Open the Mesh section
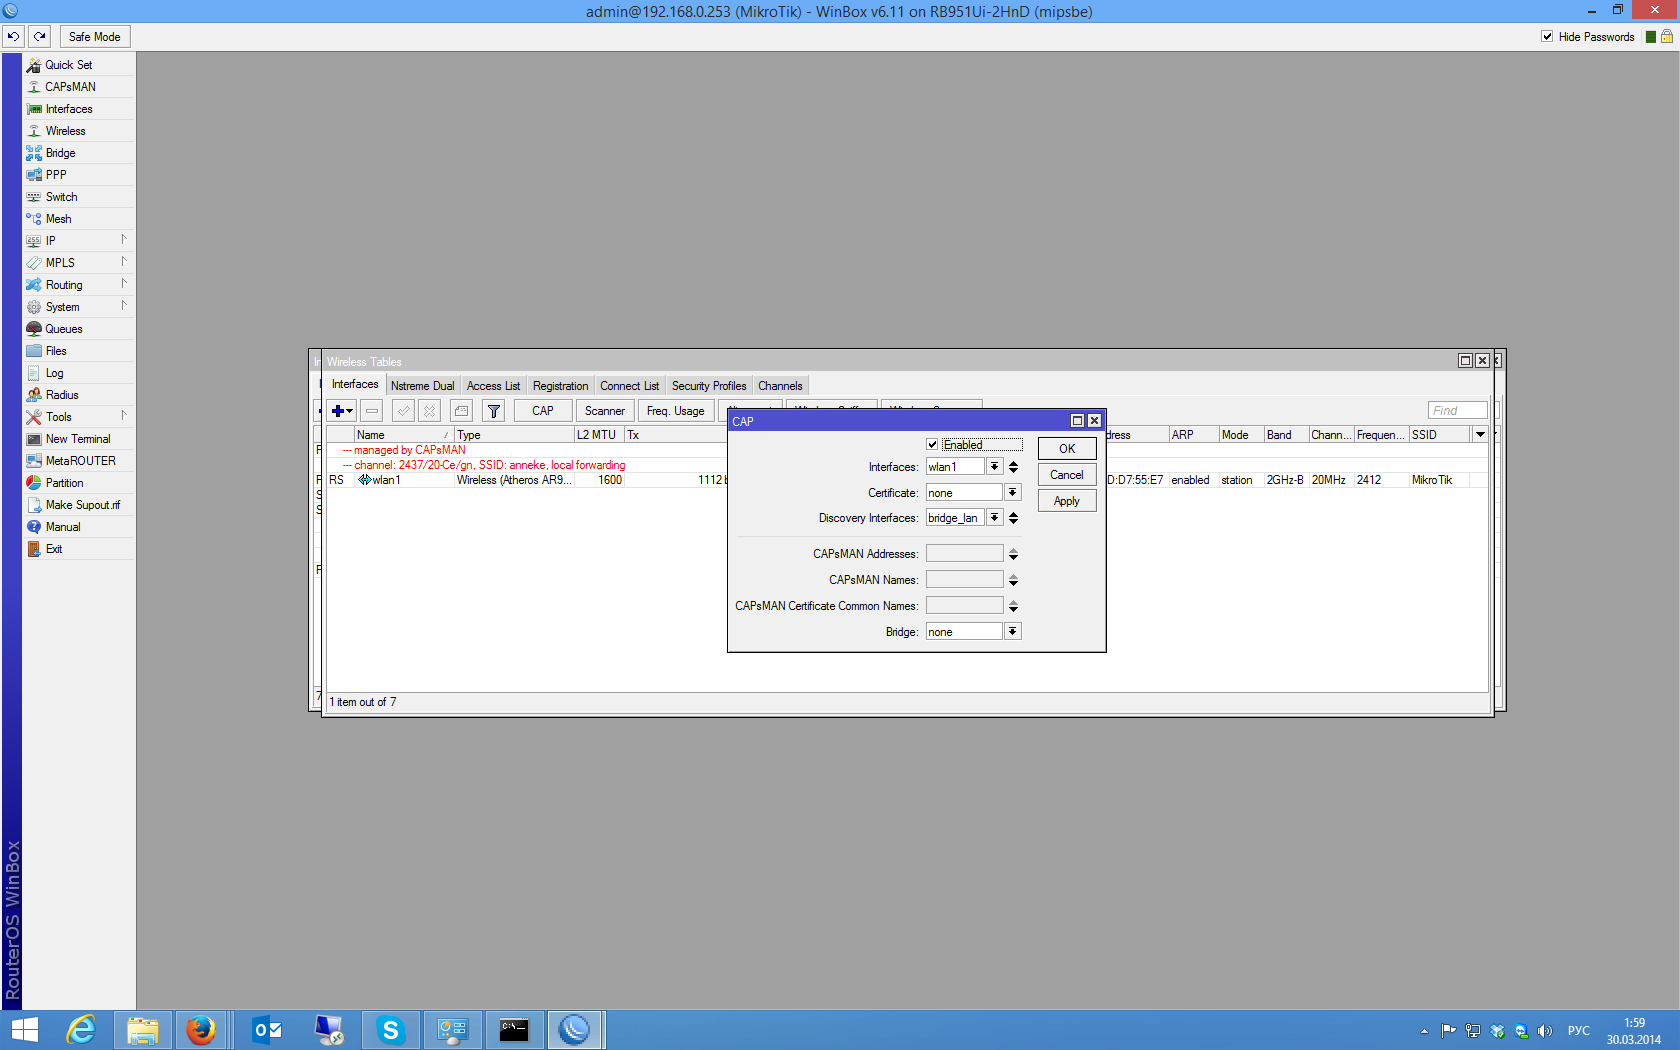This screenshot has width=1680, height=1050. point(59,219)
